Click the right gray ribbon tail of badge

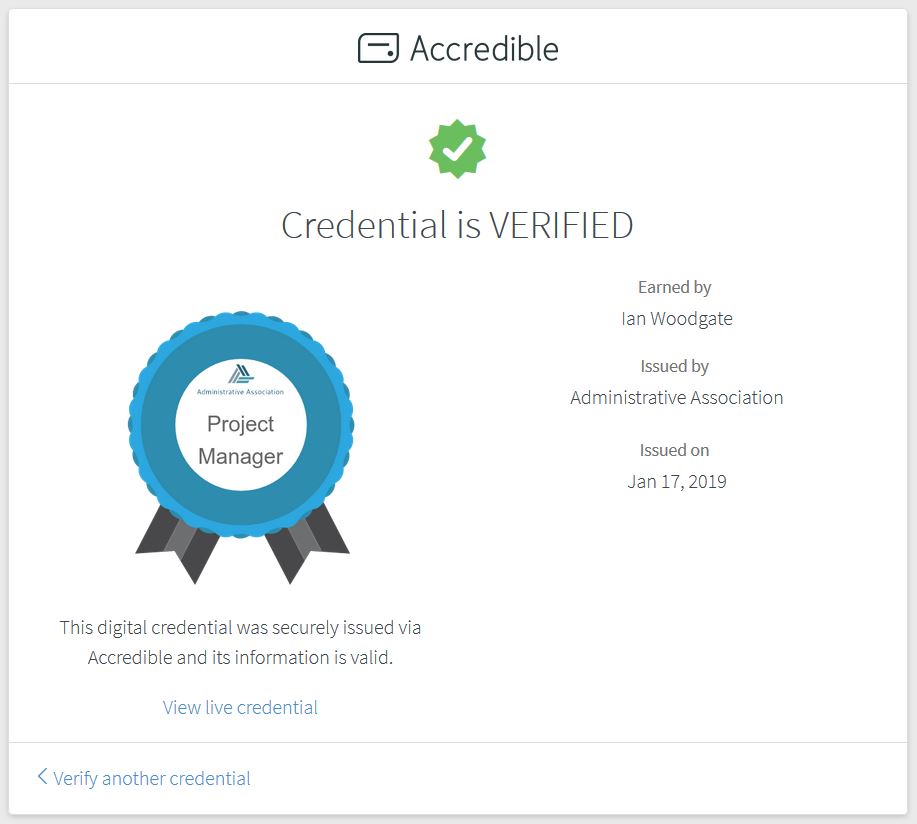point(306,544)
